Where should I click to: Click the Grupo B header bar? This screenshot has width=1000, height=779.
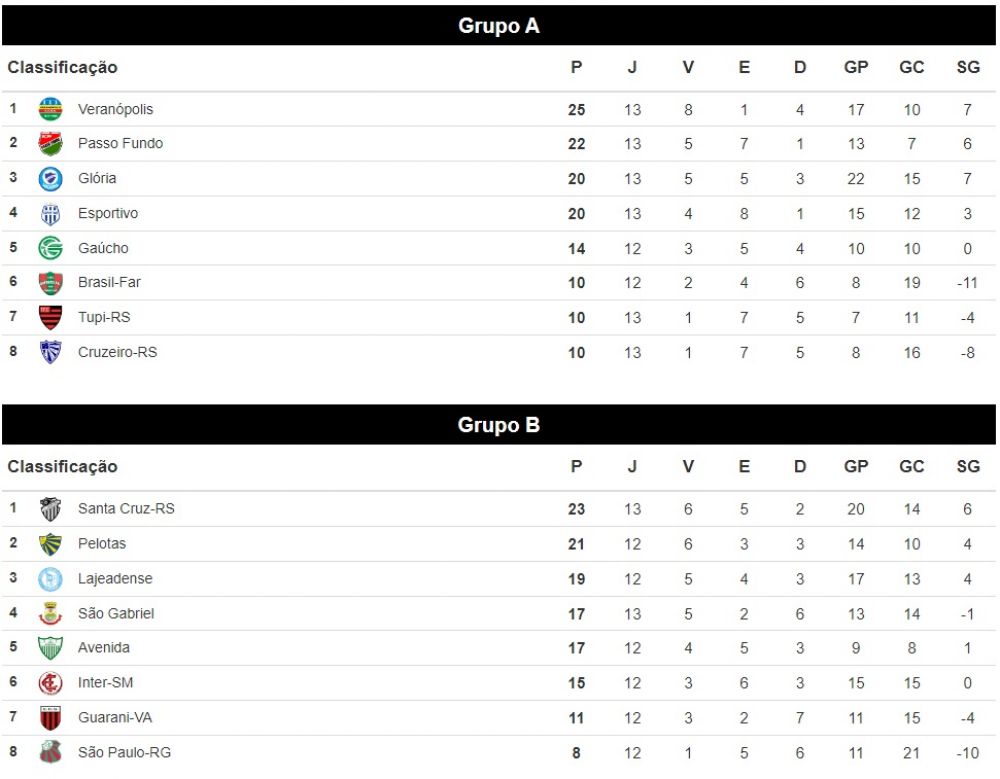[499, 425]
